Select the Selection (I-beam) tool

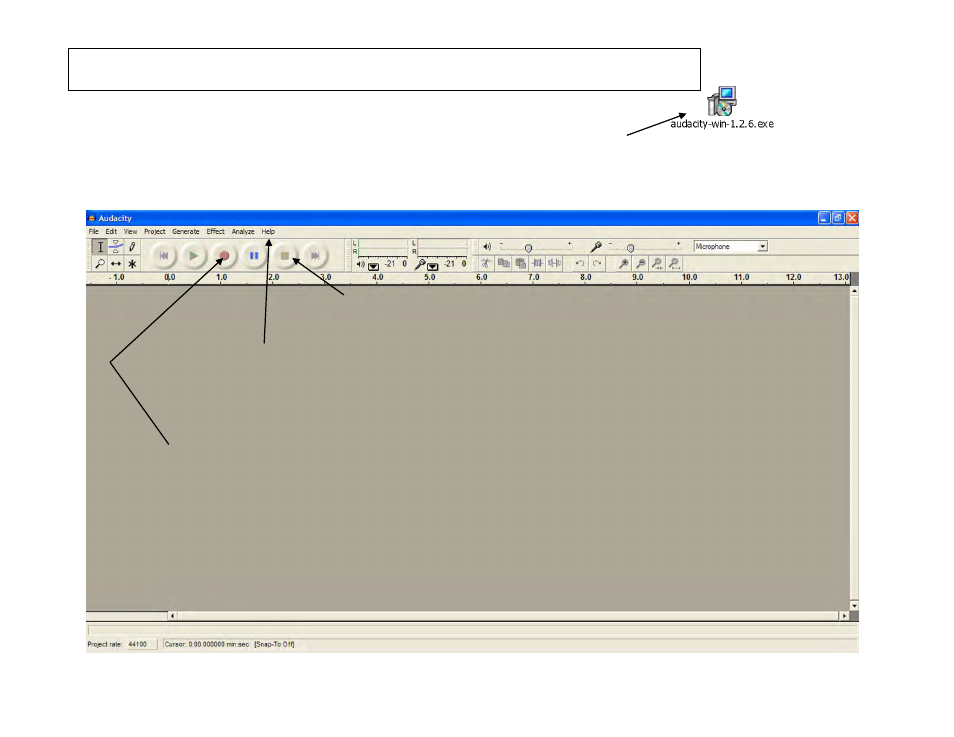(100, 247)
